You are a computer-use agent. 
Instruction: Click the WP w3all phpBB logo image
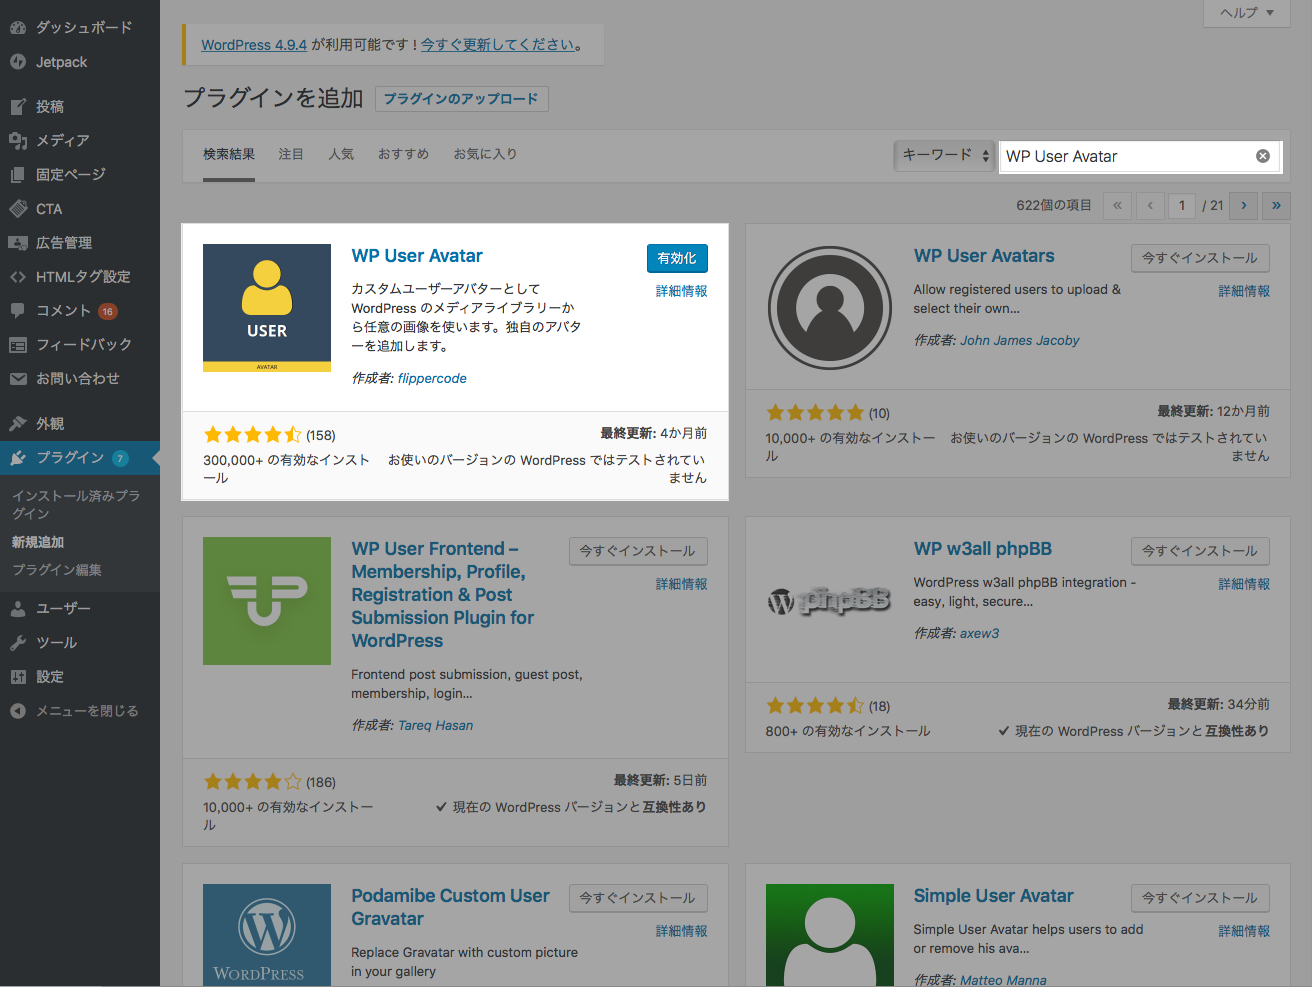(x=829, y=601)
